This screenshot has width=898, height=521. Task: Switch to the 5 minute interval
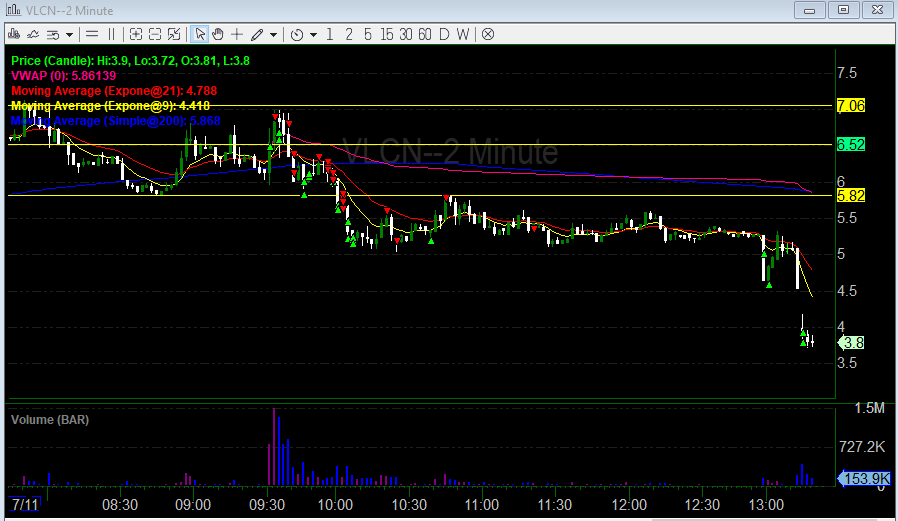pos(368,34)
